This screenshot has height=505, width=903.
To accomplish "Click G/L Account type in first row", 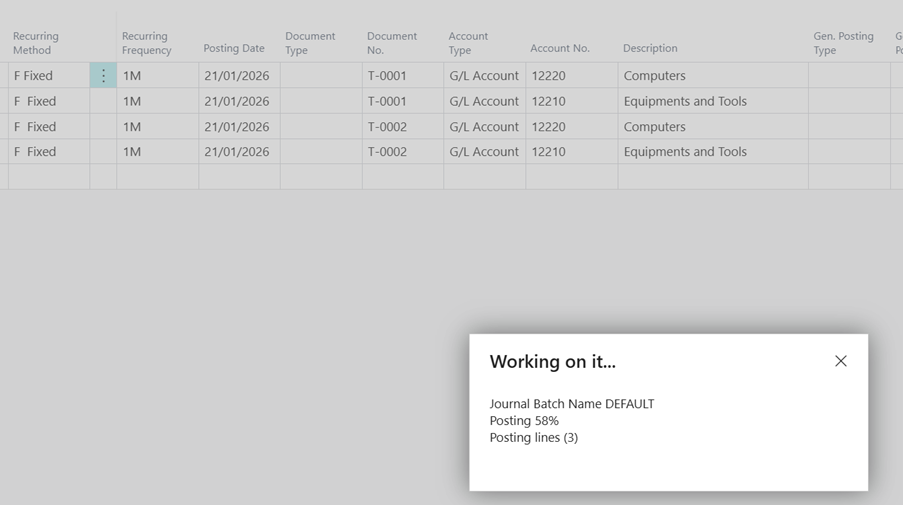I will tap(484, 76).
